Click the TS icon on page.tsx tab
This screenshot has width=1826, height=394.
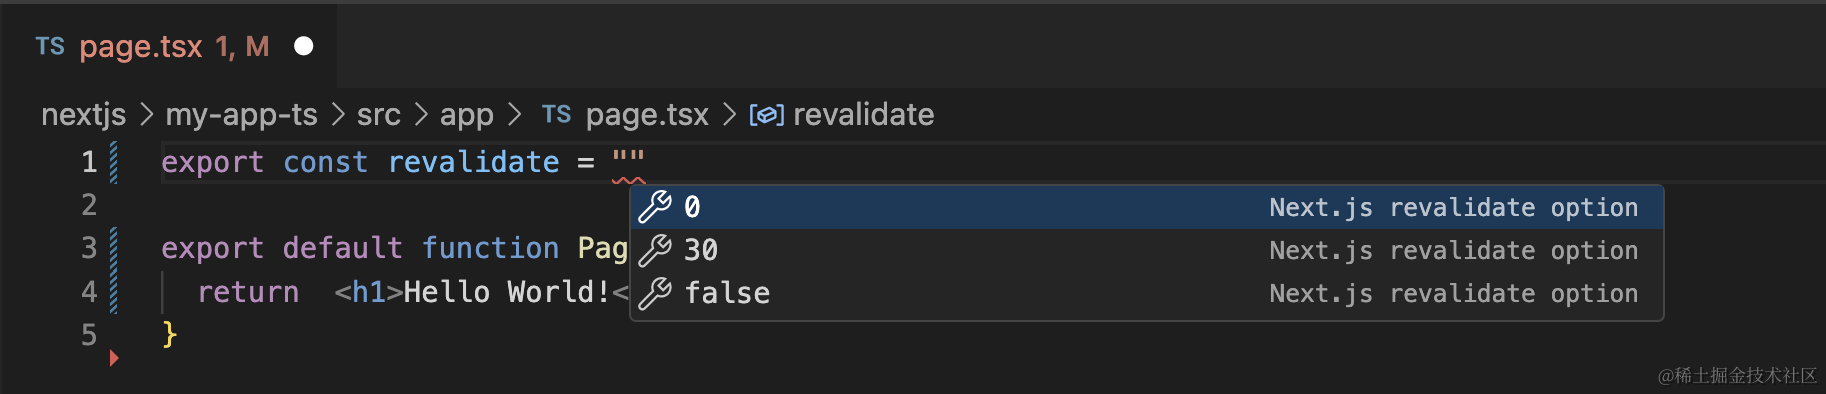click(x=50, y=46)
